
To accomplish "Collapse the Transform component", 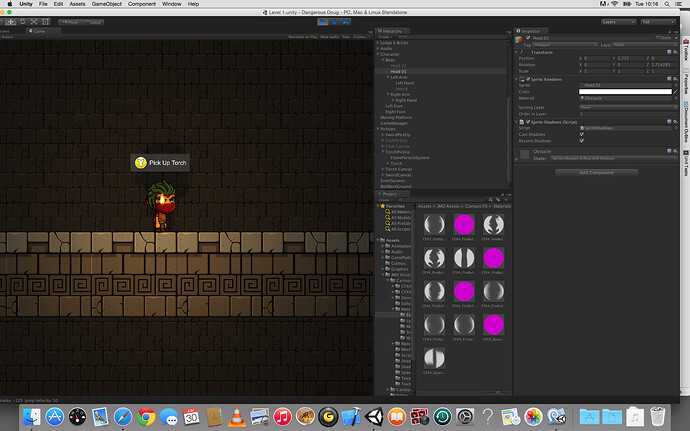I will click(x=517, y=52).
